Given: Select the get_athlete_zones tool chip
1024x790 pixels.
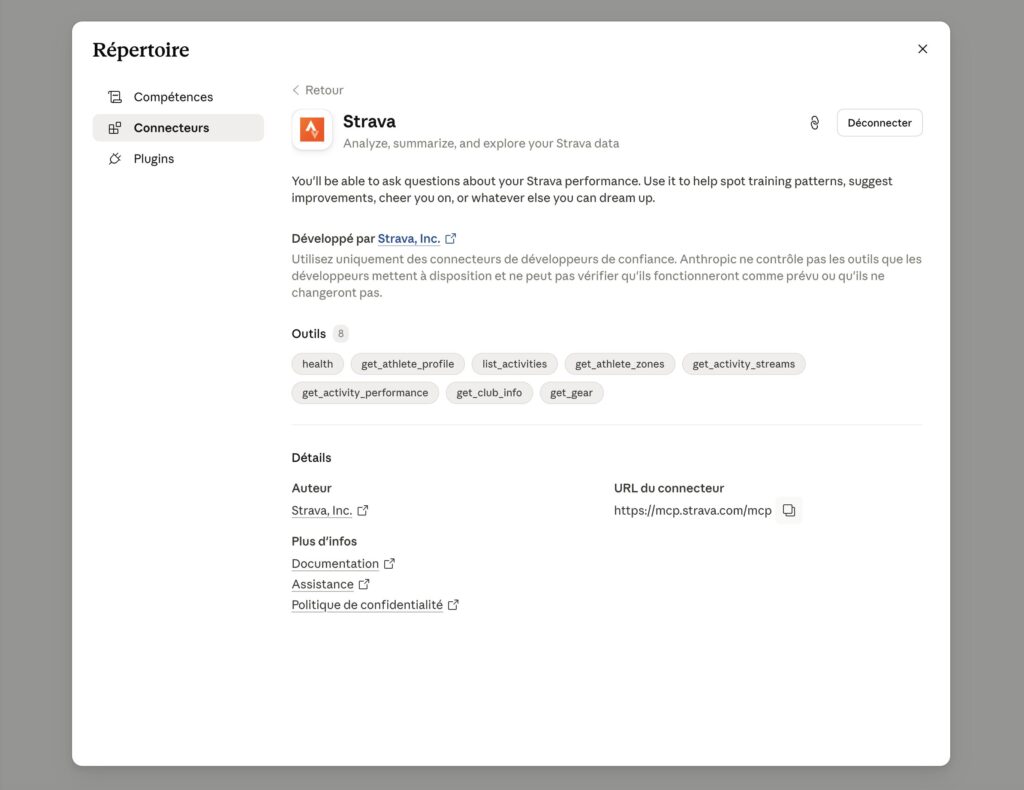Looking at the screenshot, I should point(620,364).
